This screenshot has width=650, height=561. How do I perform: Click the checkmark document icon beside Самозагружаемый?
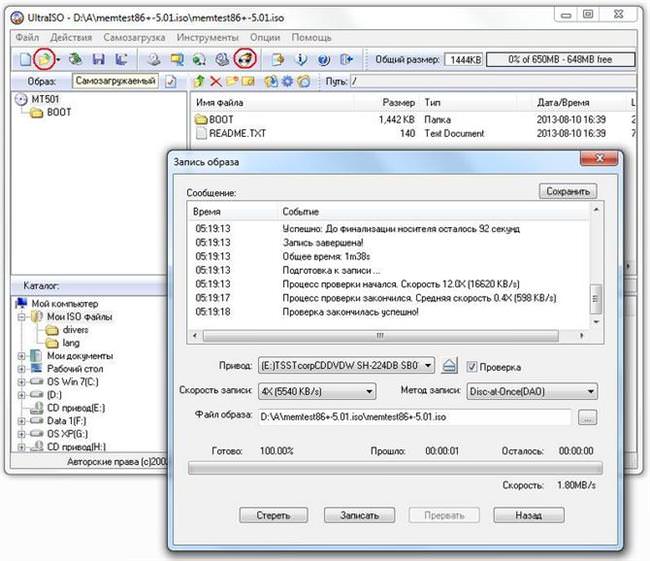coord(170,81)
